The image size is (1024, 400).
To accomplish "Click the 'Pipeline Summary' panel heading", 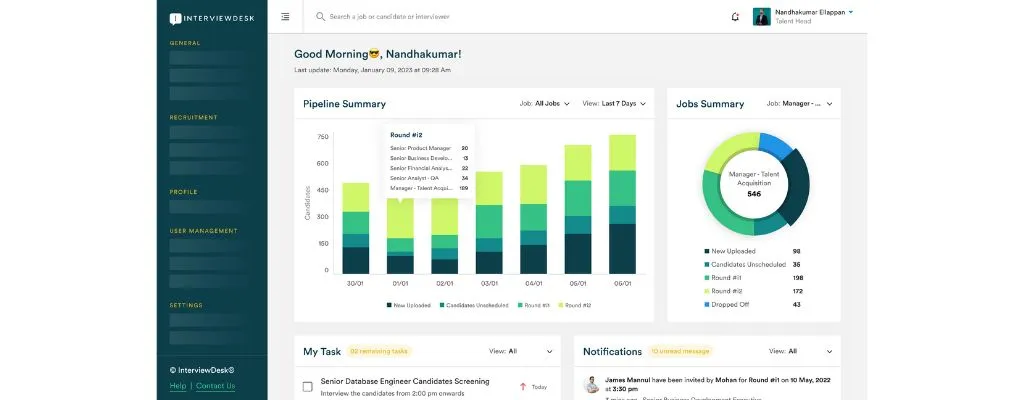I will click(344, 104).
